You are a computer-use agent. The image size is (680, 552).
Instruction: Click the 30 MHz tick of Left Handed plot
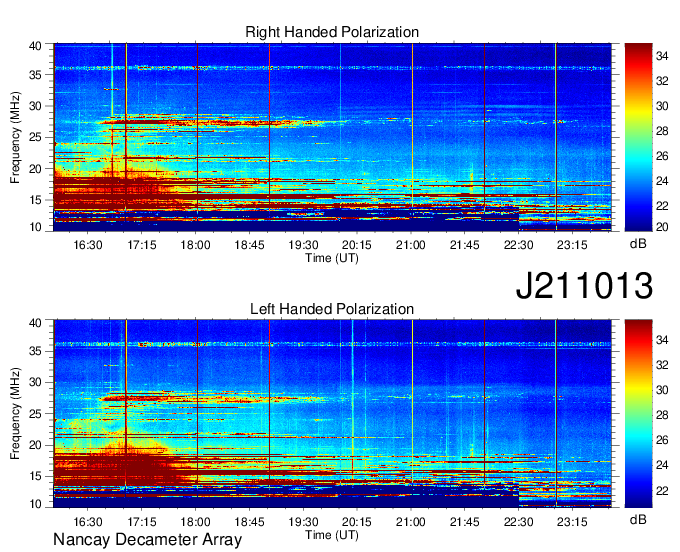(x=36, y=382)
